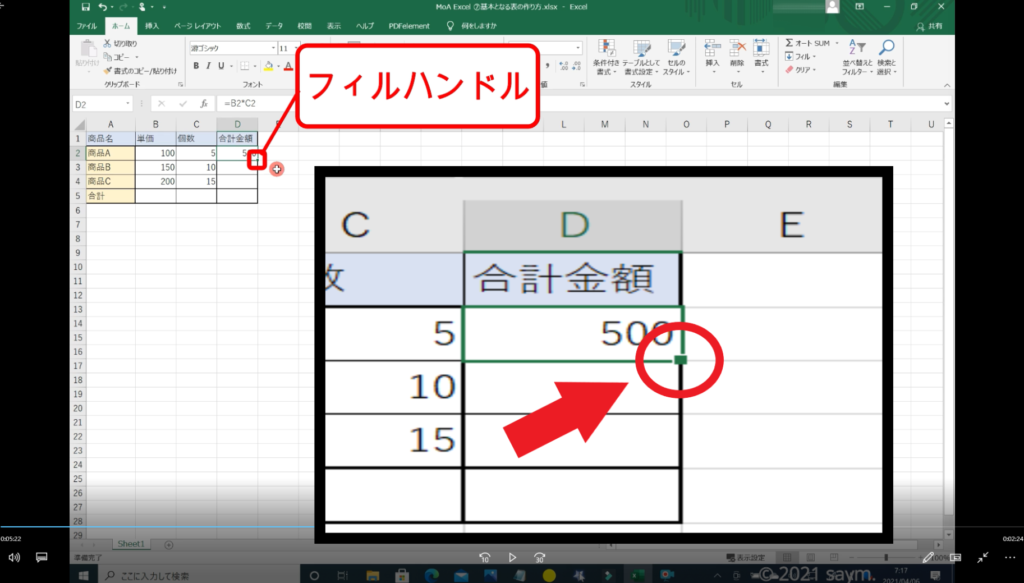Toggle the video player volume speaker
The height and width of the screenshot is (583, 1024).
(x=15, y=557)
